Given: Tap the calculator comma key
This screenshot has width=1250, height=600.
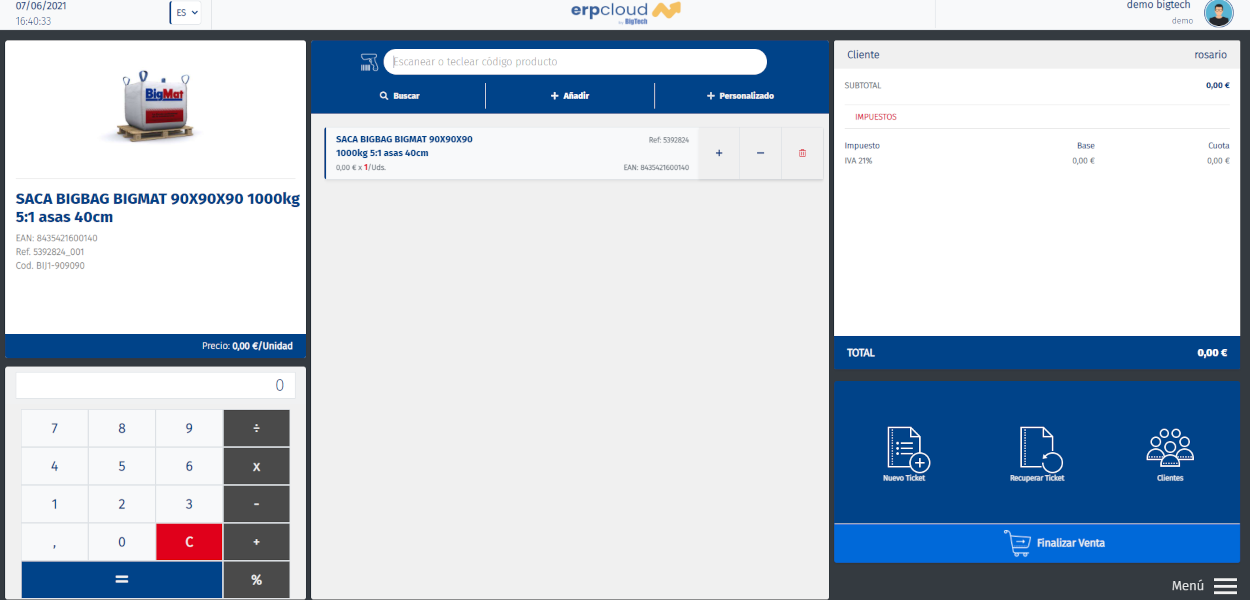Looking at the screenshot, I should click(x=54, y=542).
